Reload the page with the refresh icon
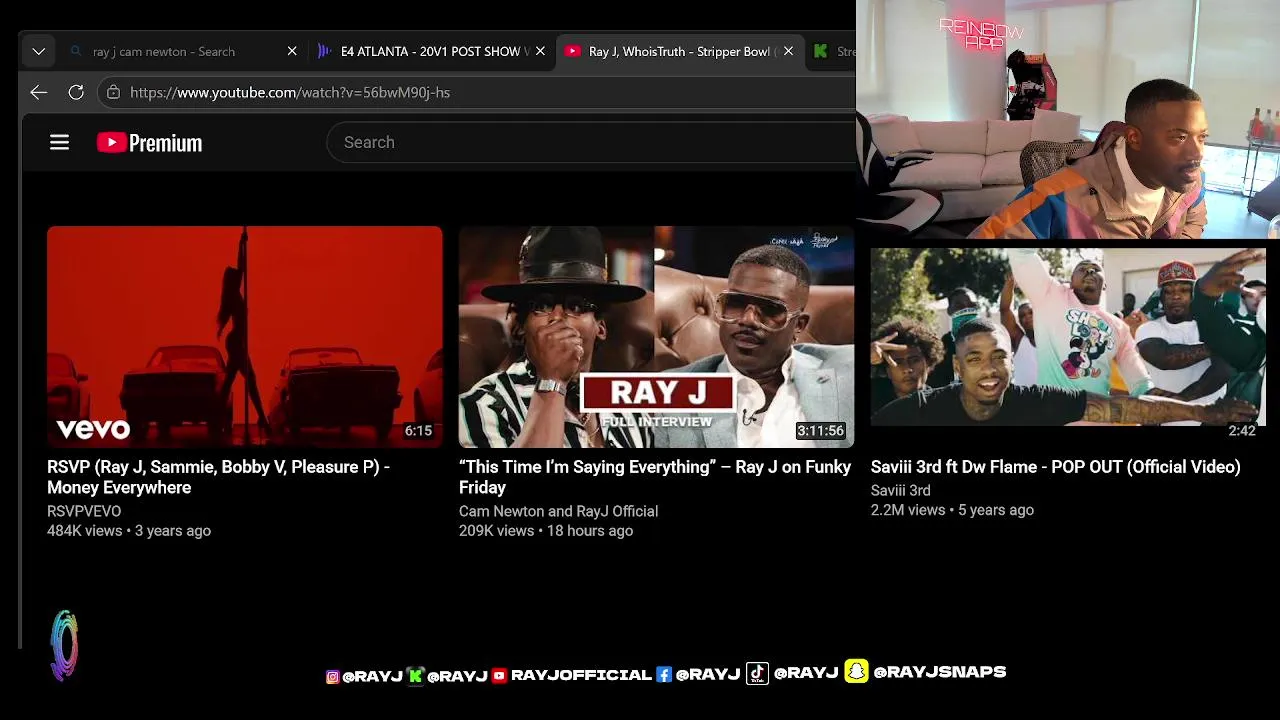This screenshot has width=1280, height=720. click(x=76, y=92)
